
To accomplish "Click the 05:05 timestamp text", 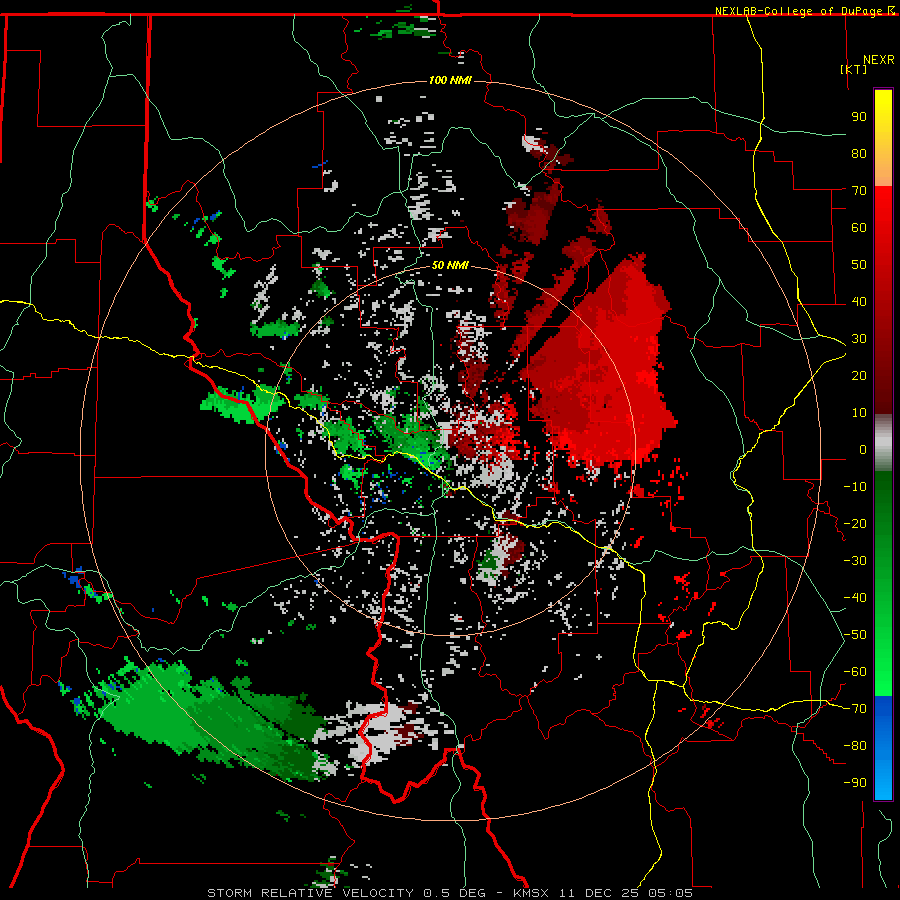I will tap(670, 893).
